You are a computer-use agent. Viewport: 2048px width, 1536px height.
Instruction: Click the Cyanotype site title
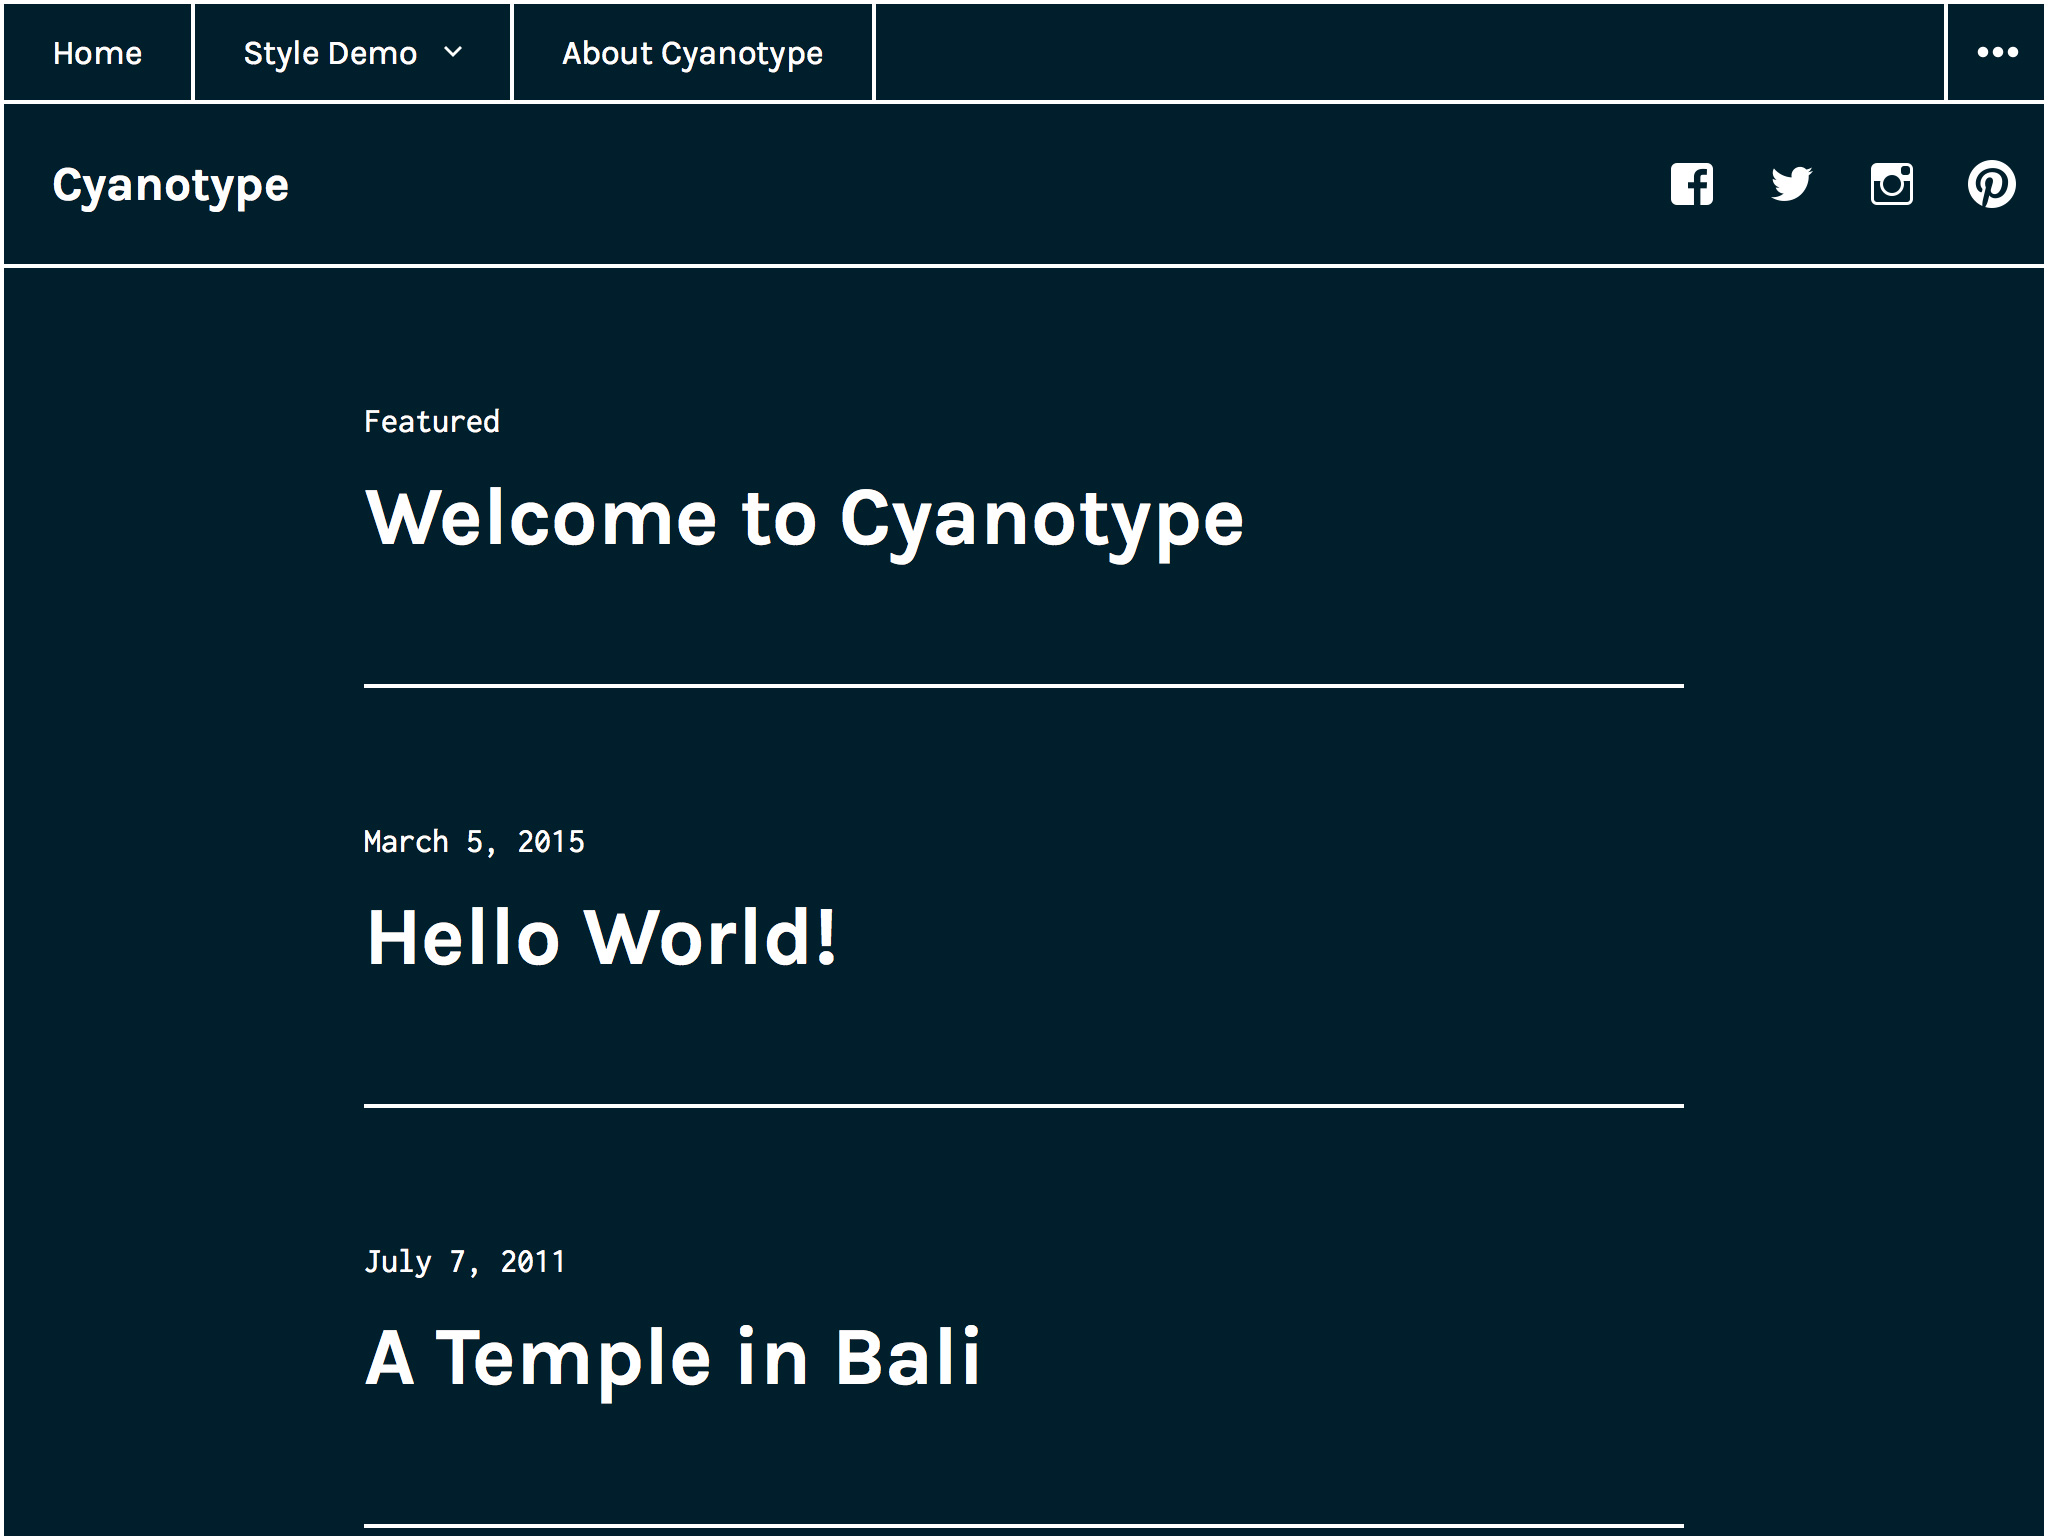[x=170, y=186]
